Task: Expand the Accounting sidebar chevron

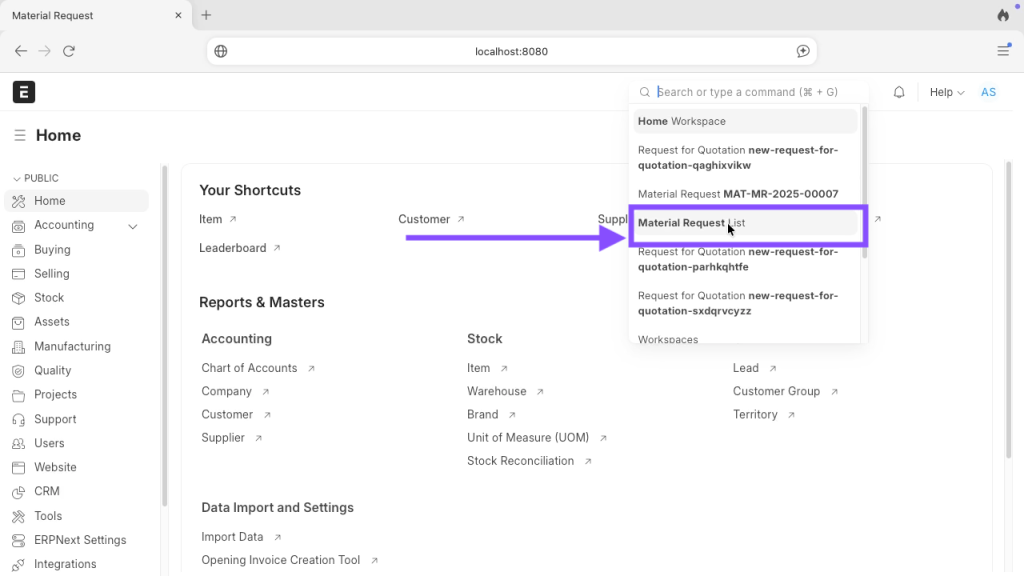Action: 133,226
